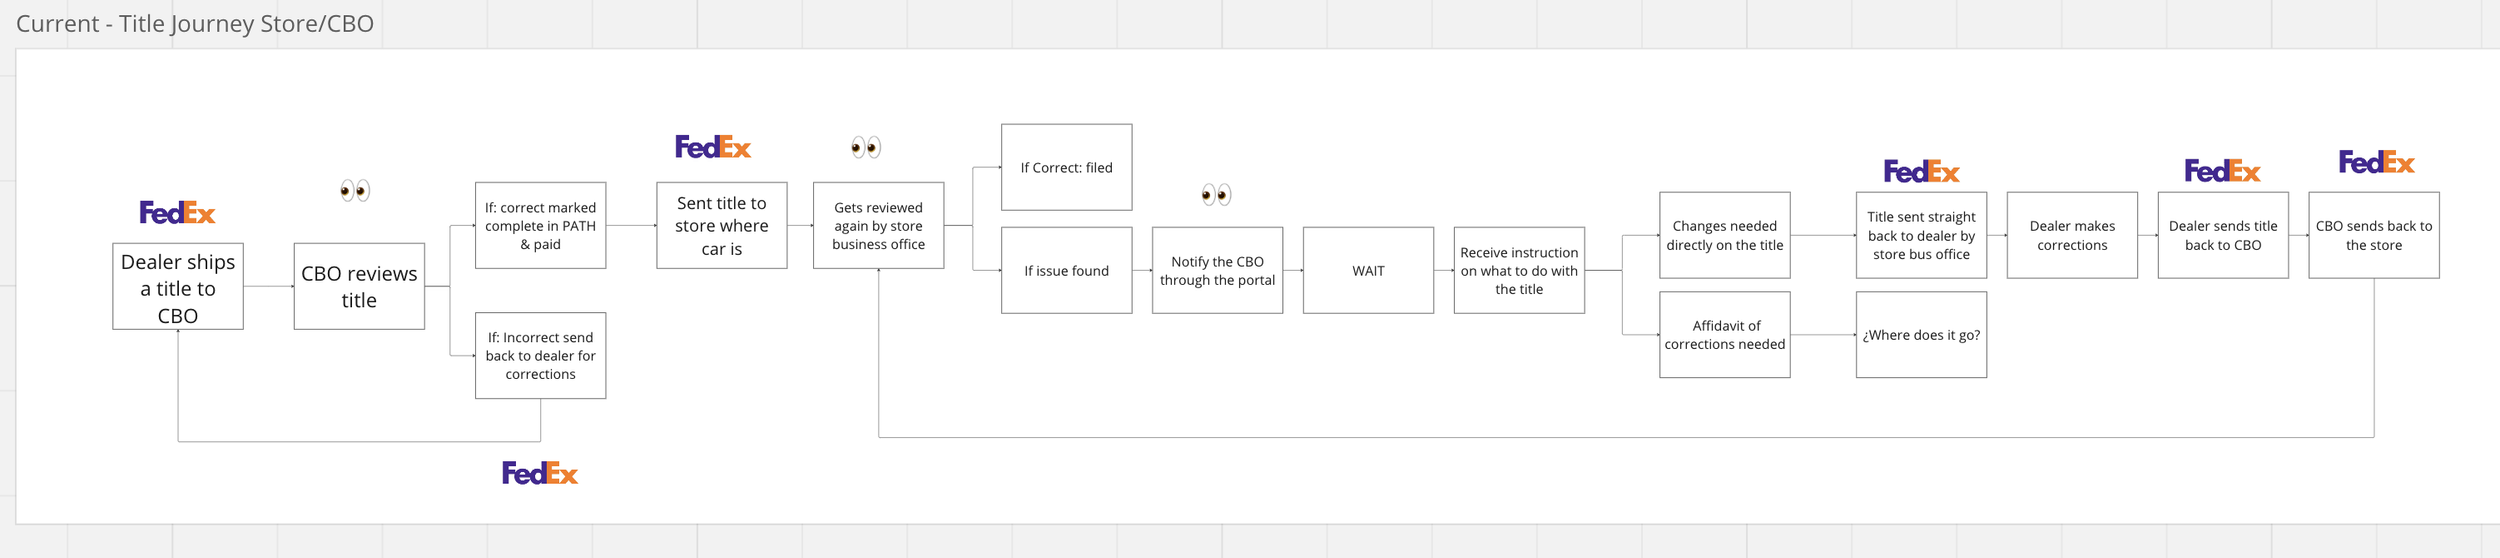
Task: Select the frame title Current - Title Journey Store/CBO
Action: click(x=195, y=23)
